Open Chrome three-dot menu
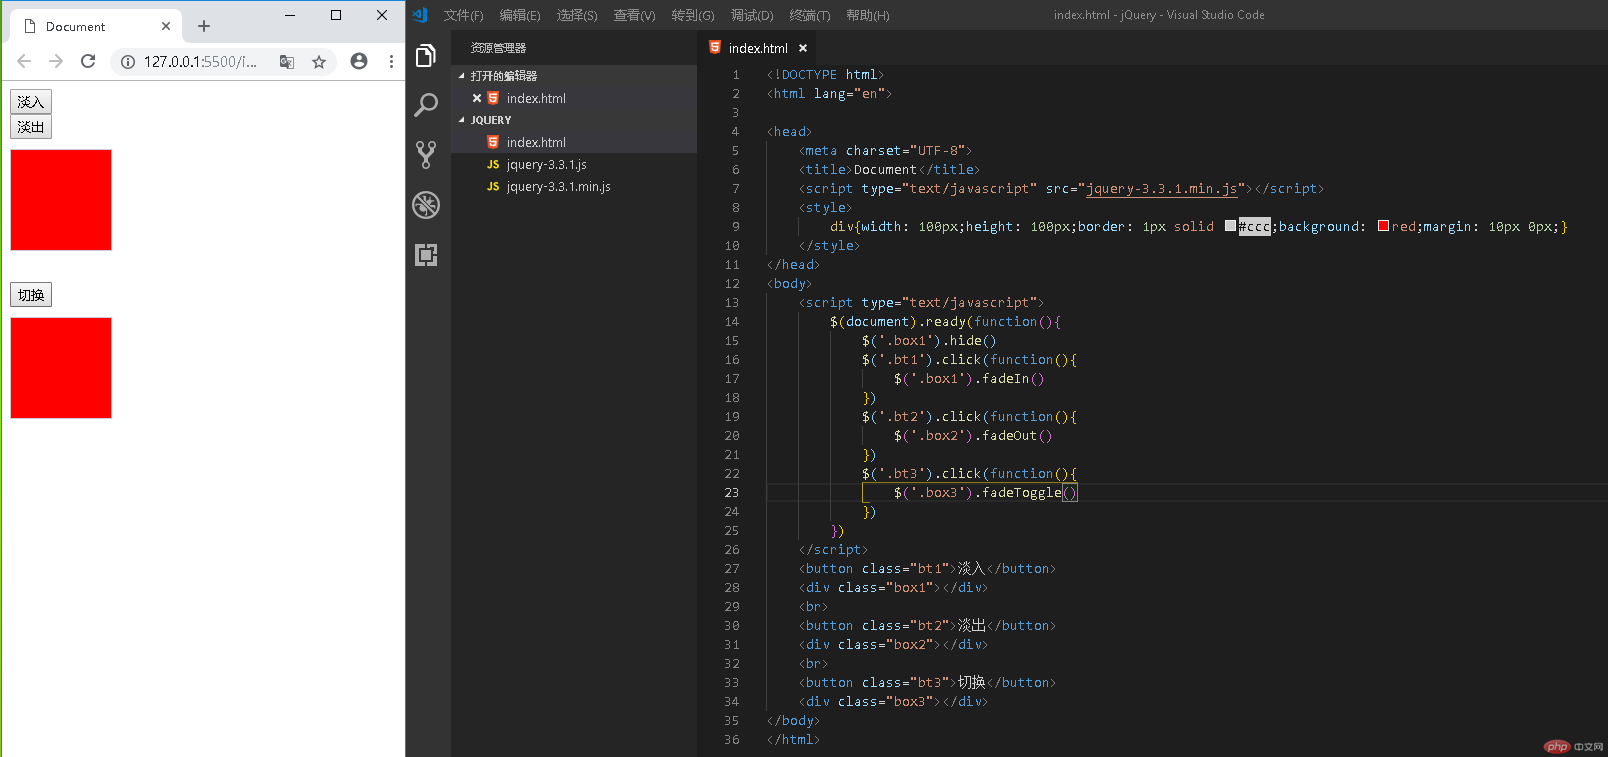This screenshot has height=757, width=1608. point(391,61)
